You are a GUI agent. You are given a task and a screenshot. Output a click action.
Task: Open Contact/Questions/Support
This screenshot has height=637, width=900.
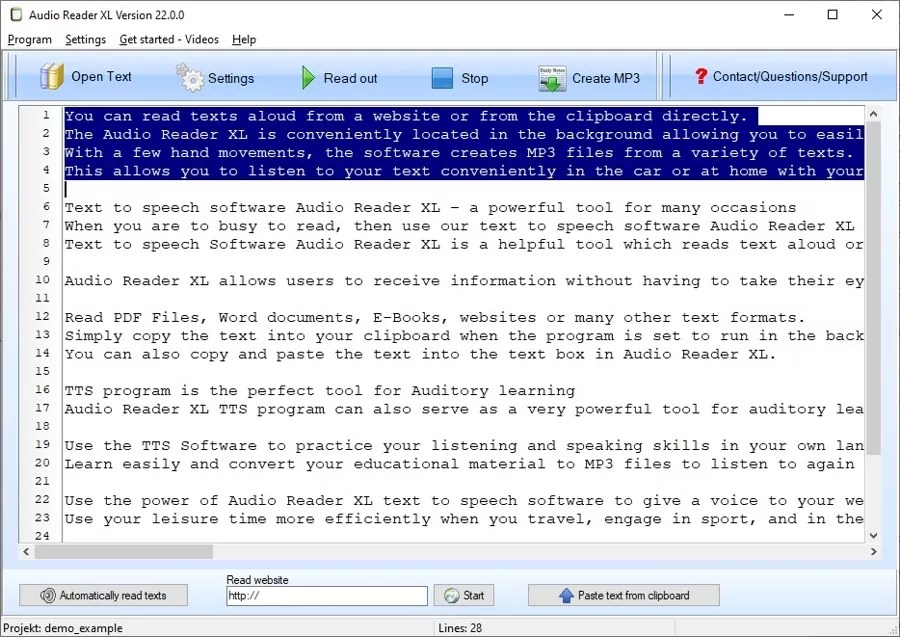781,76
